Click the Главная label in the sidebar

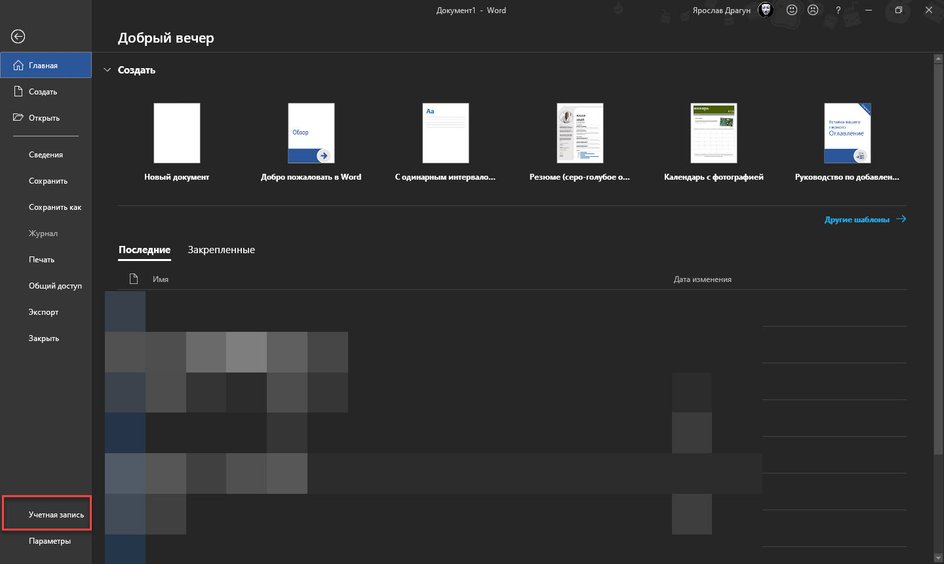pyautogui.click(x=43, y=65)
